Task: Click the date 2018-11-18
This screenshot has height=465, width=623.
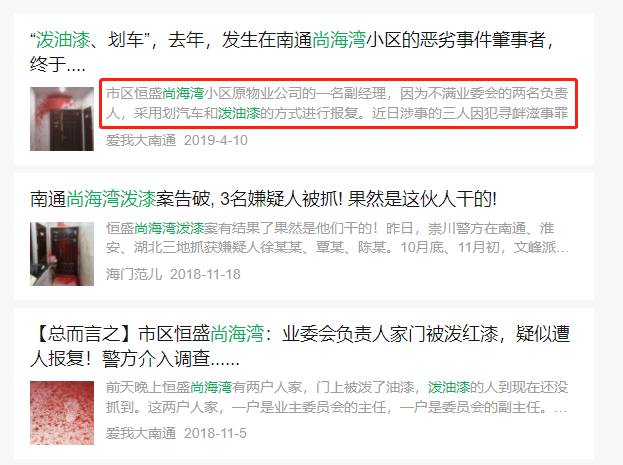Action: point(205,274)
